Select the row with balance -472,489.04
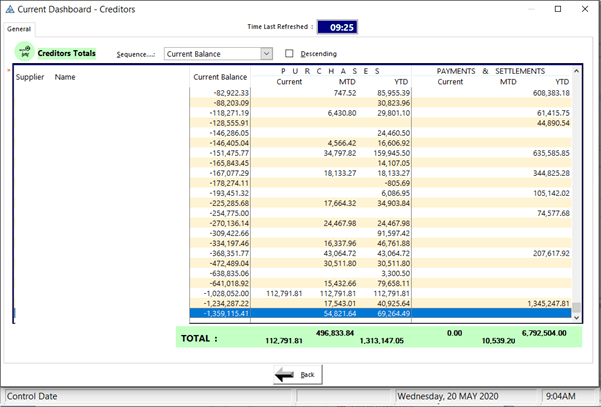This screenshot has width=601, height=407. (380, 263)
